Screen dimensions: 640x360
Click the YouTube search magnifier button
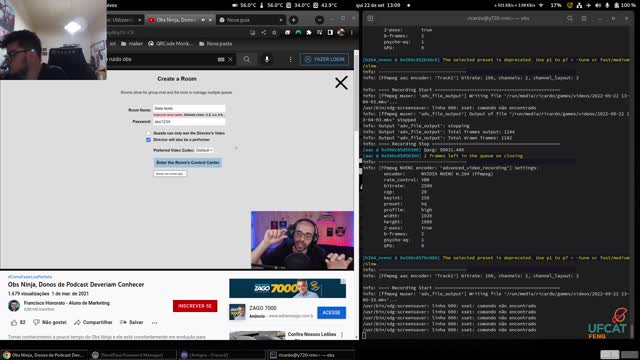pos(247,59)
